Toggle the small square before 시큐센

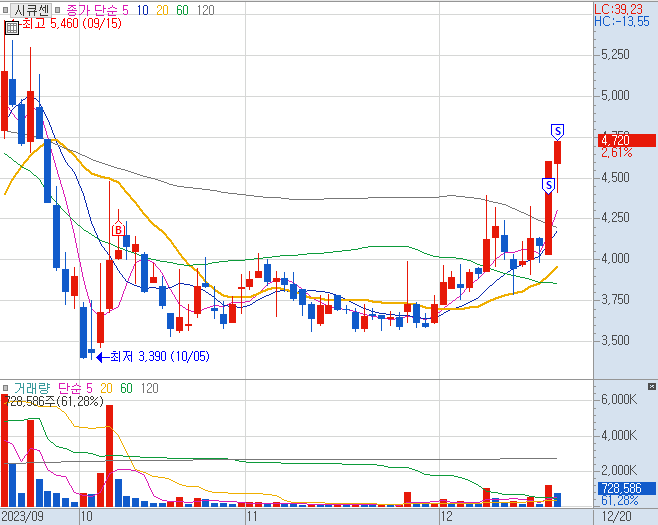click(x=5, y=10)
